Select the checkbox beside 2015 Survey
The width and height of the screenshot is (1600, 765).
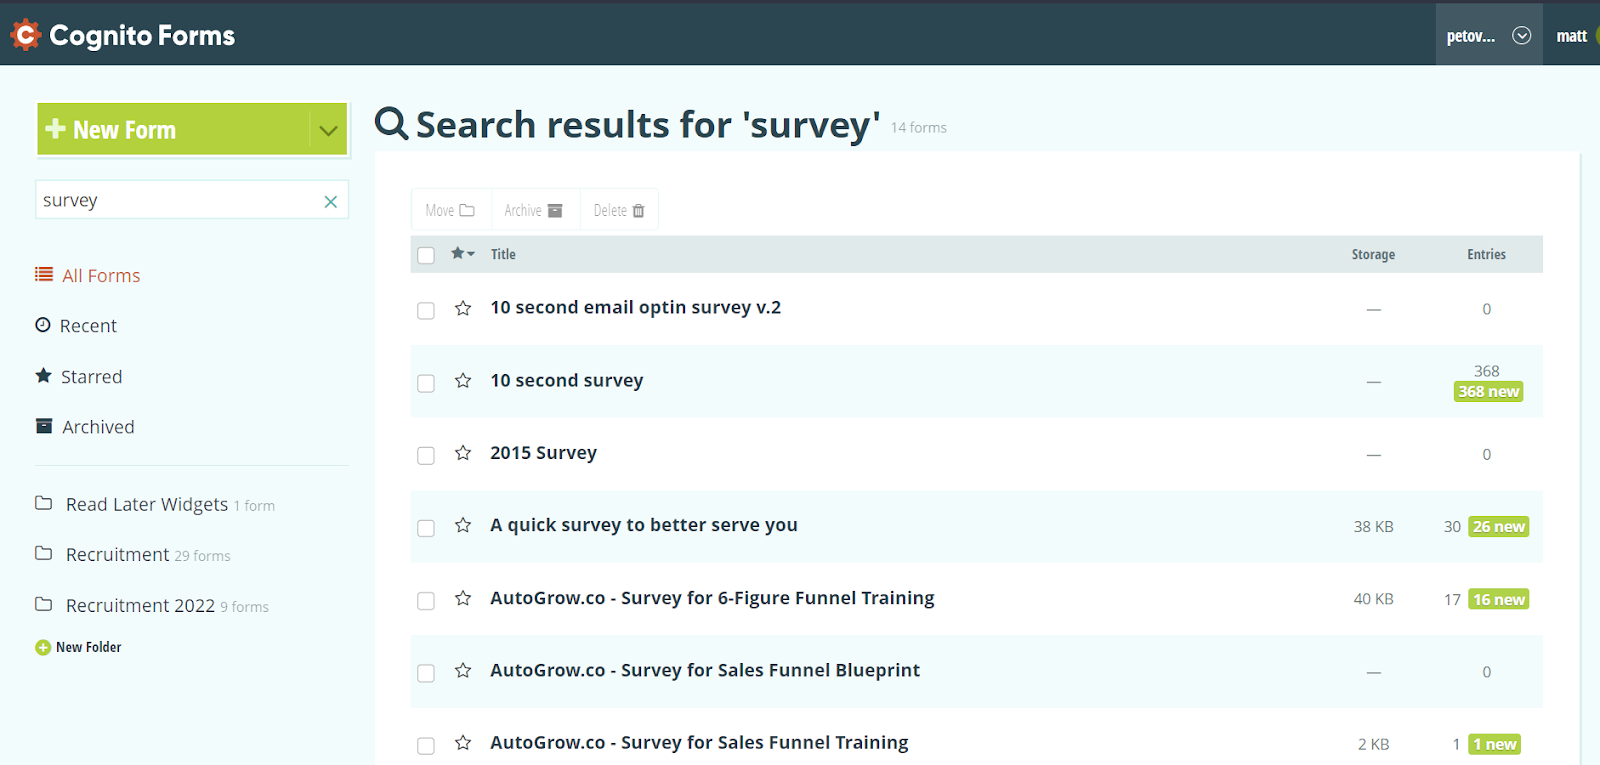pyautogui.click(x=425, y=454)
